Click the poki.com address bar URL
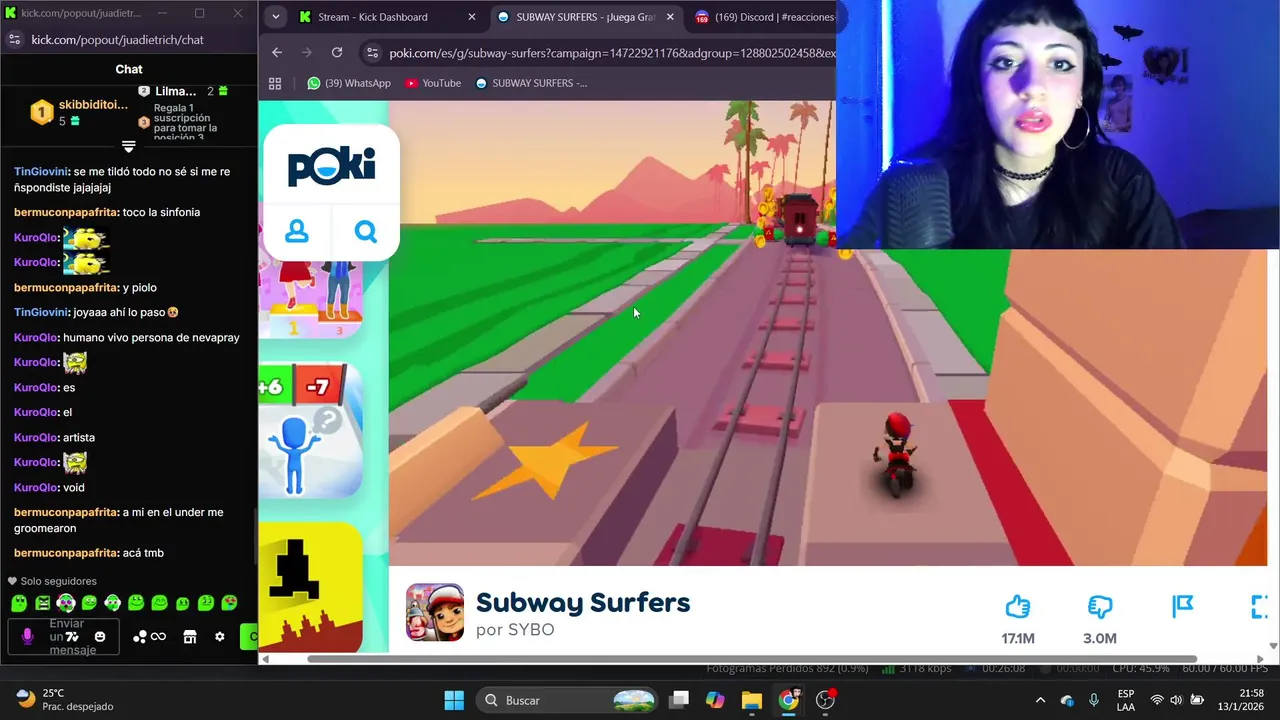Image resolution: width=1280 pixels, height=720 pixels. [x=612, y=53]
